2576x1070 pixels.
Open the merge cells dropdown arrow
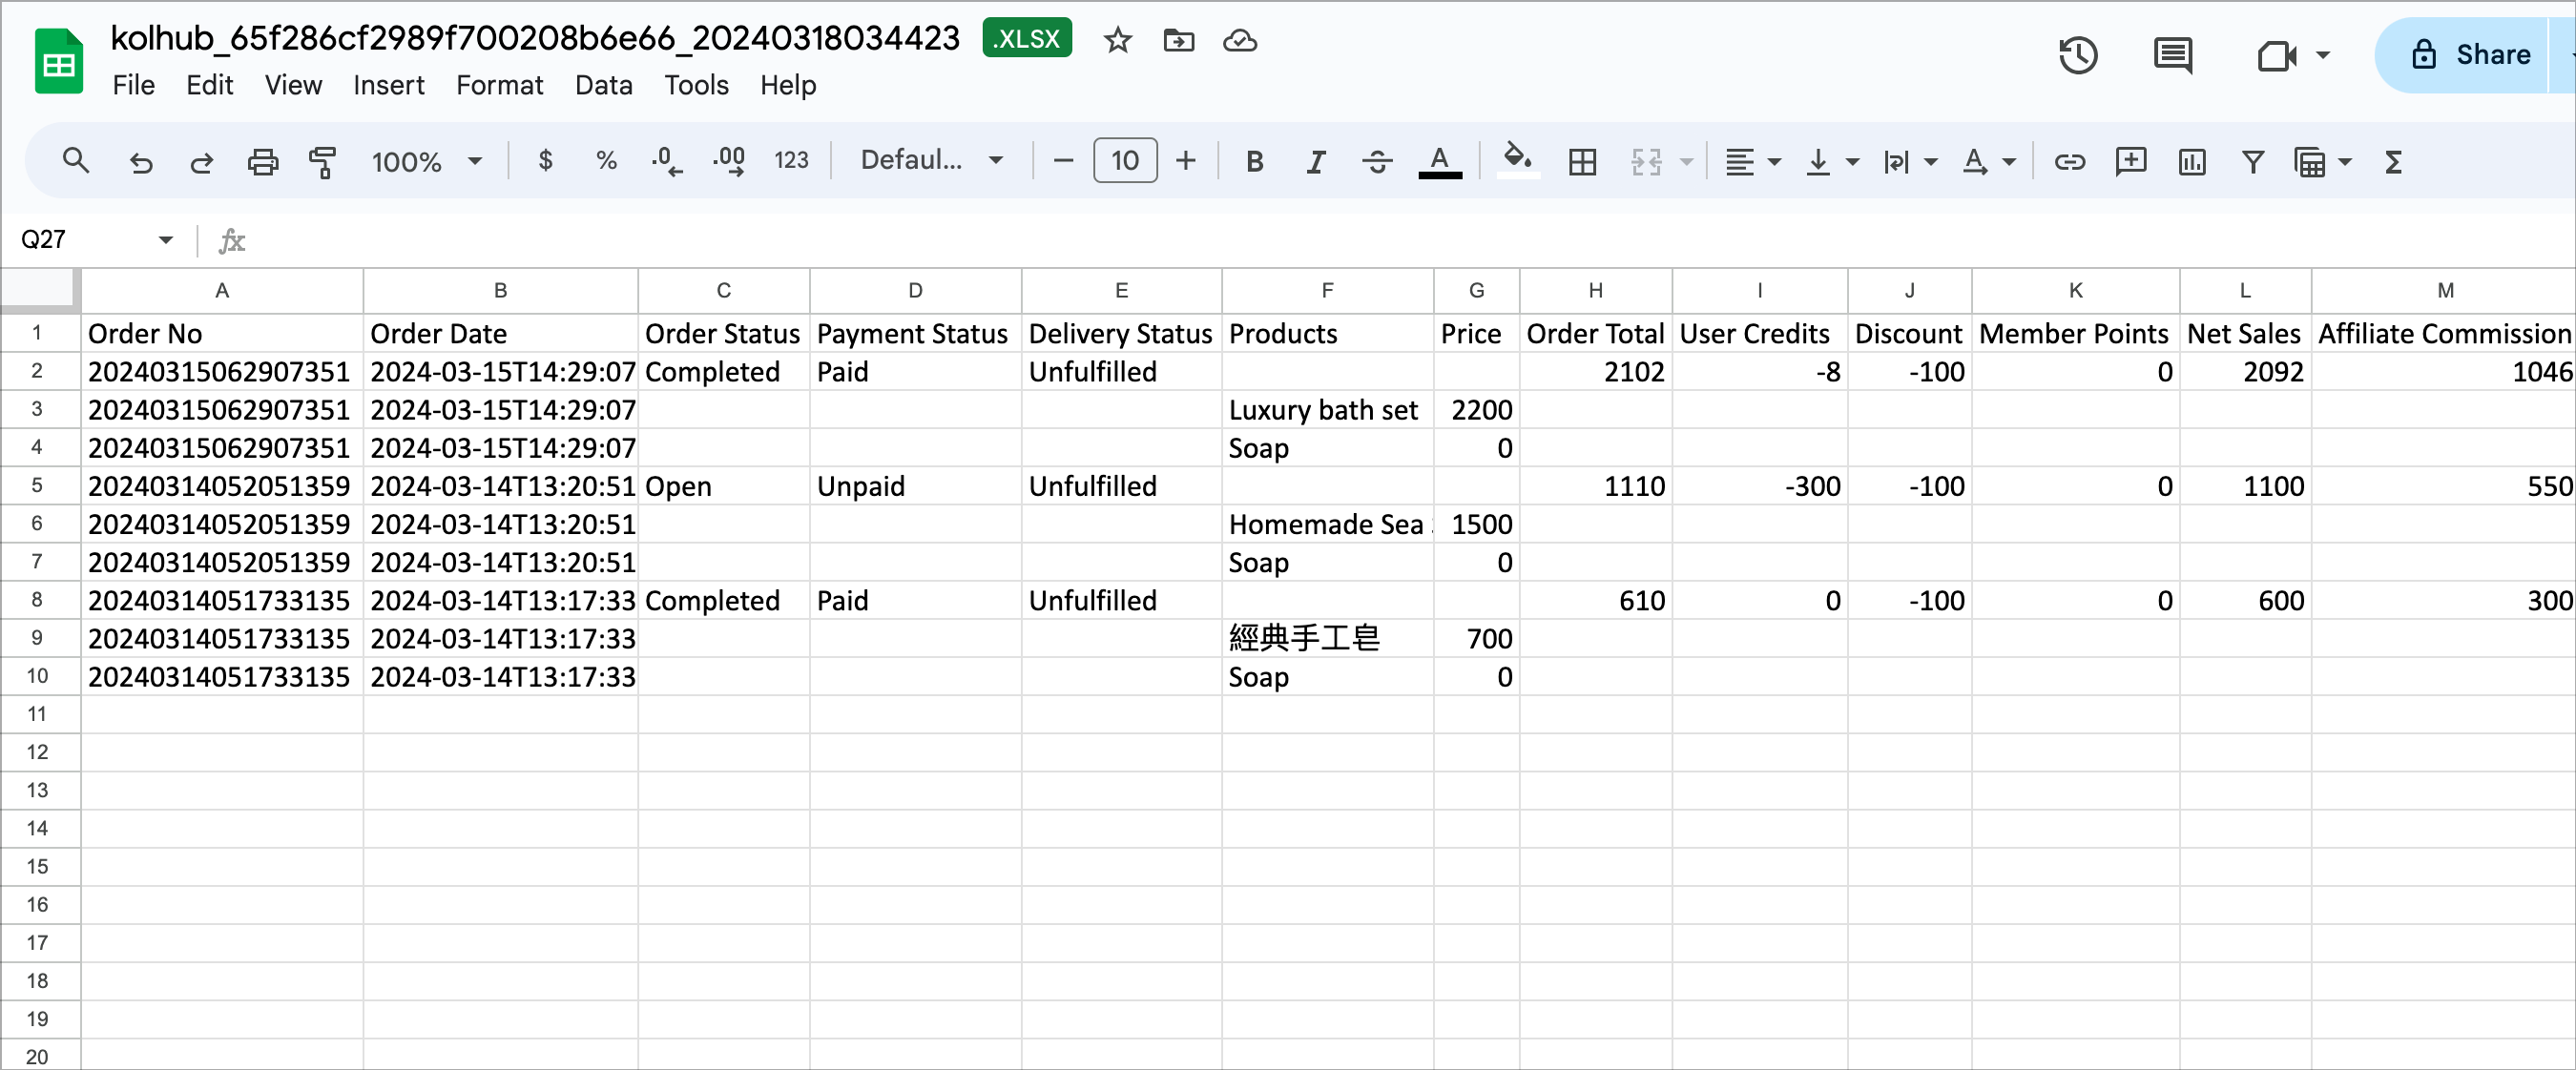point(1686,161)
